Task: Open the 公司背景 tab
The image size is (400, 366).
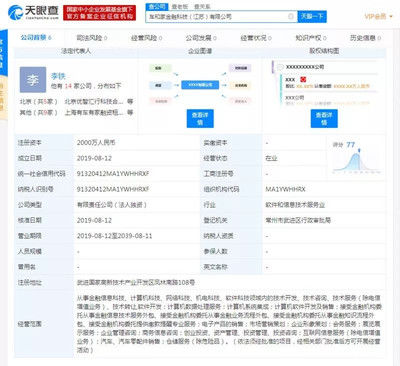Action: [x=36, y=38]
